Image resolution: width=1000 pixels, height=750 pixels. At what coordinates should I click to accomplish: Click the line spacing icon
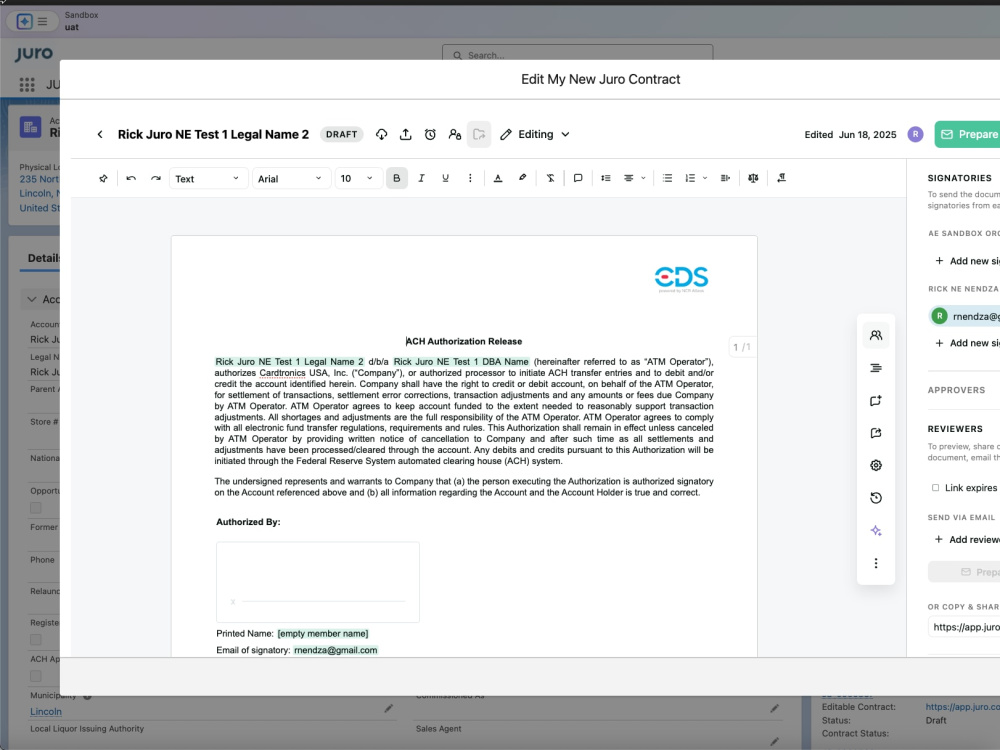(x=606, y=179)
